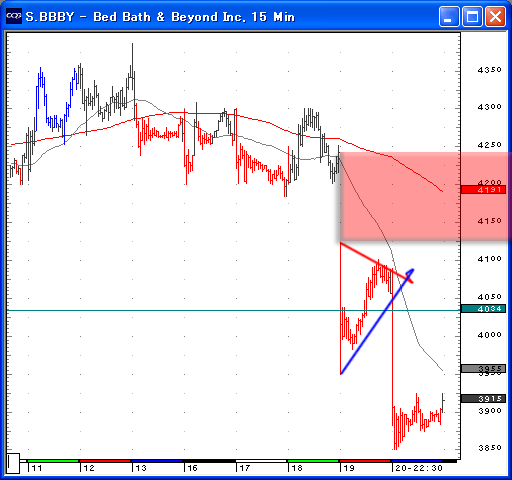The height and width of the screenshot is (480, 512).
Task: Minimize the S.BBBY chart window
Action: click(449, 16)
